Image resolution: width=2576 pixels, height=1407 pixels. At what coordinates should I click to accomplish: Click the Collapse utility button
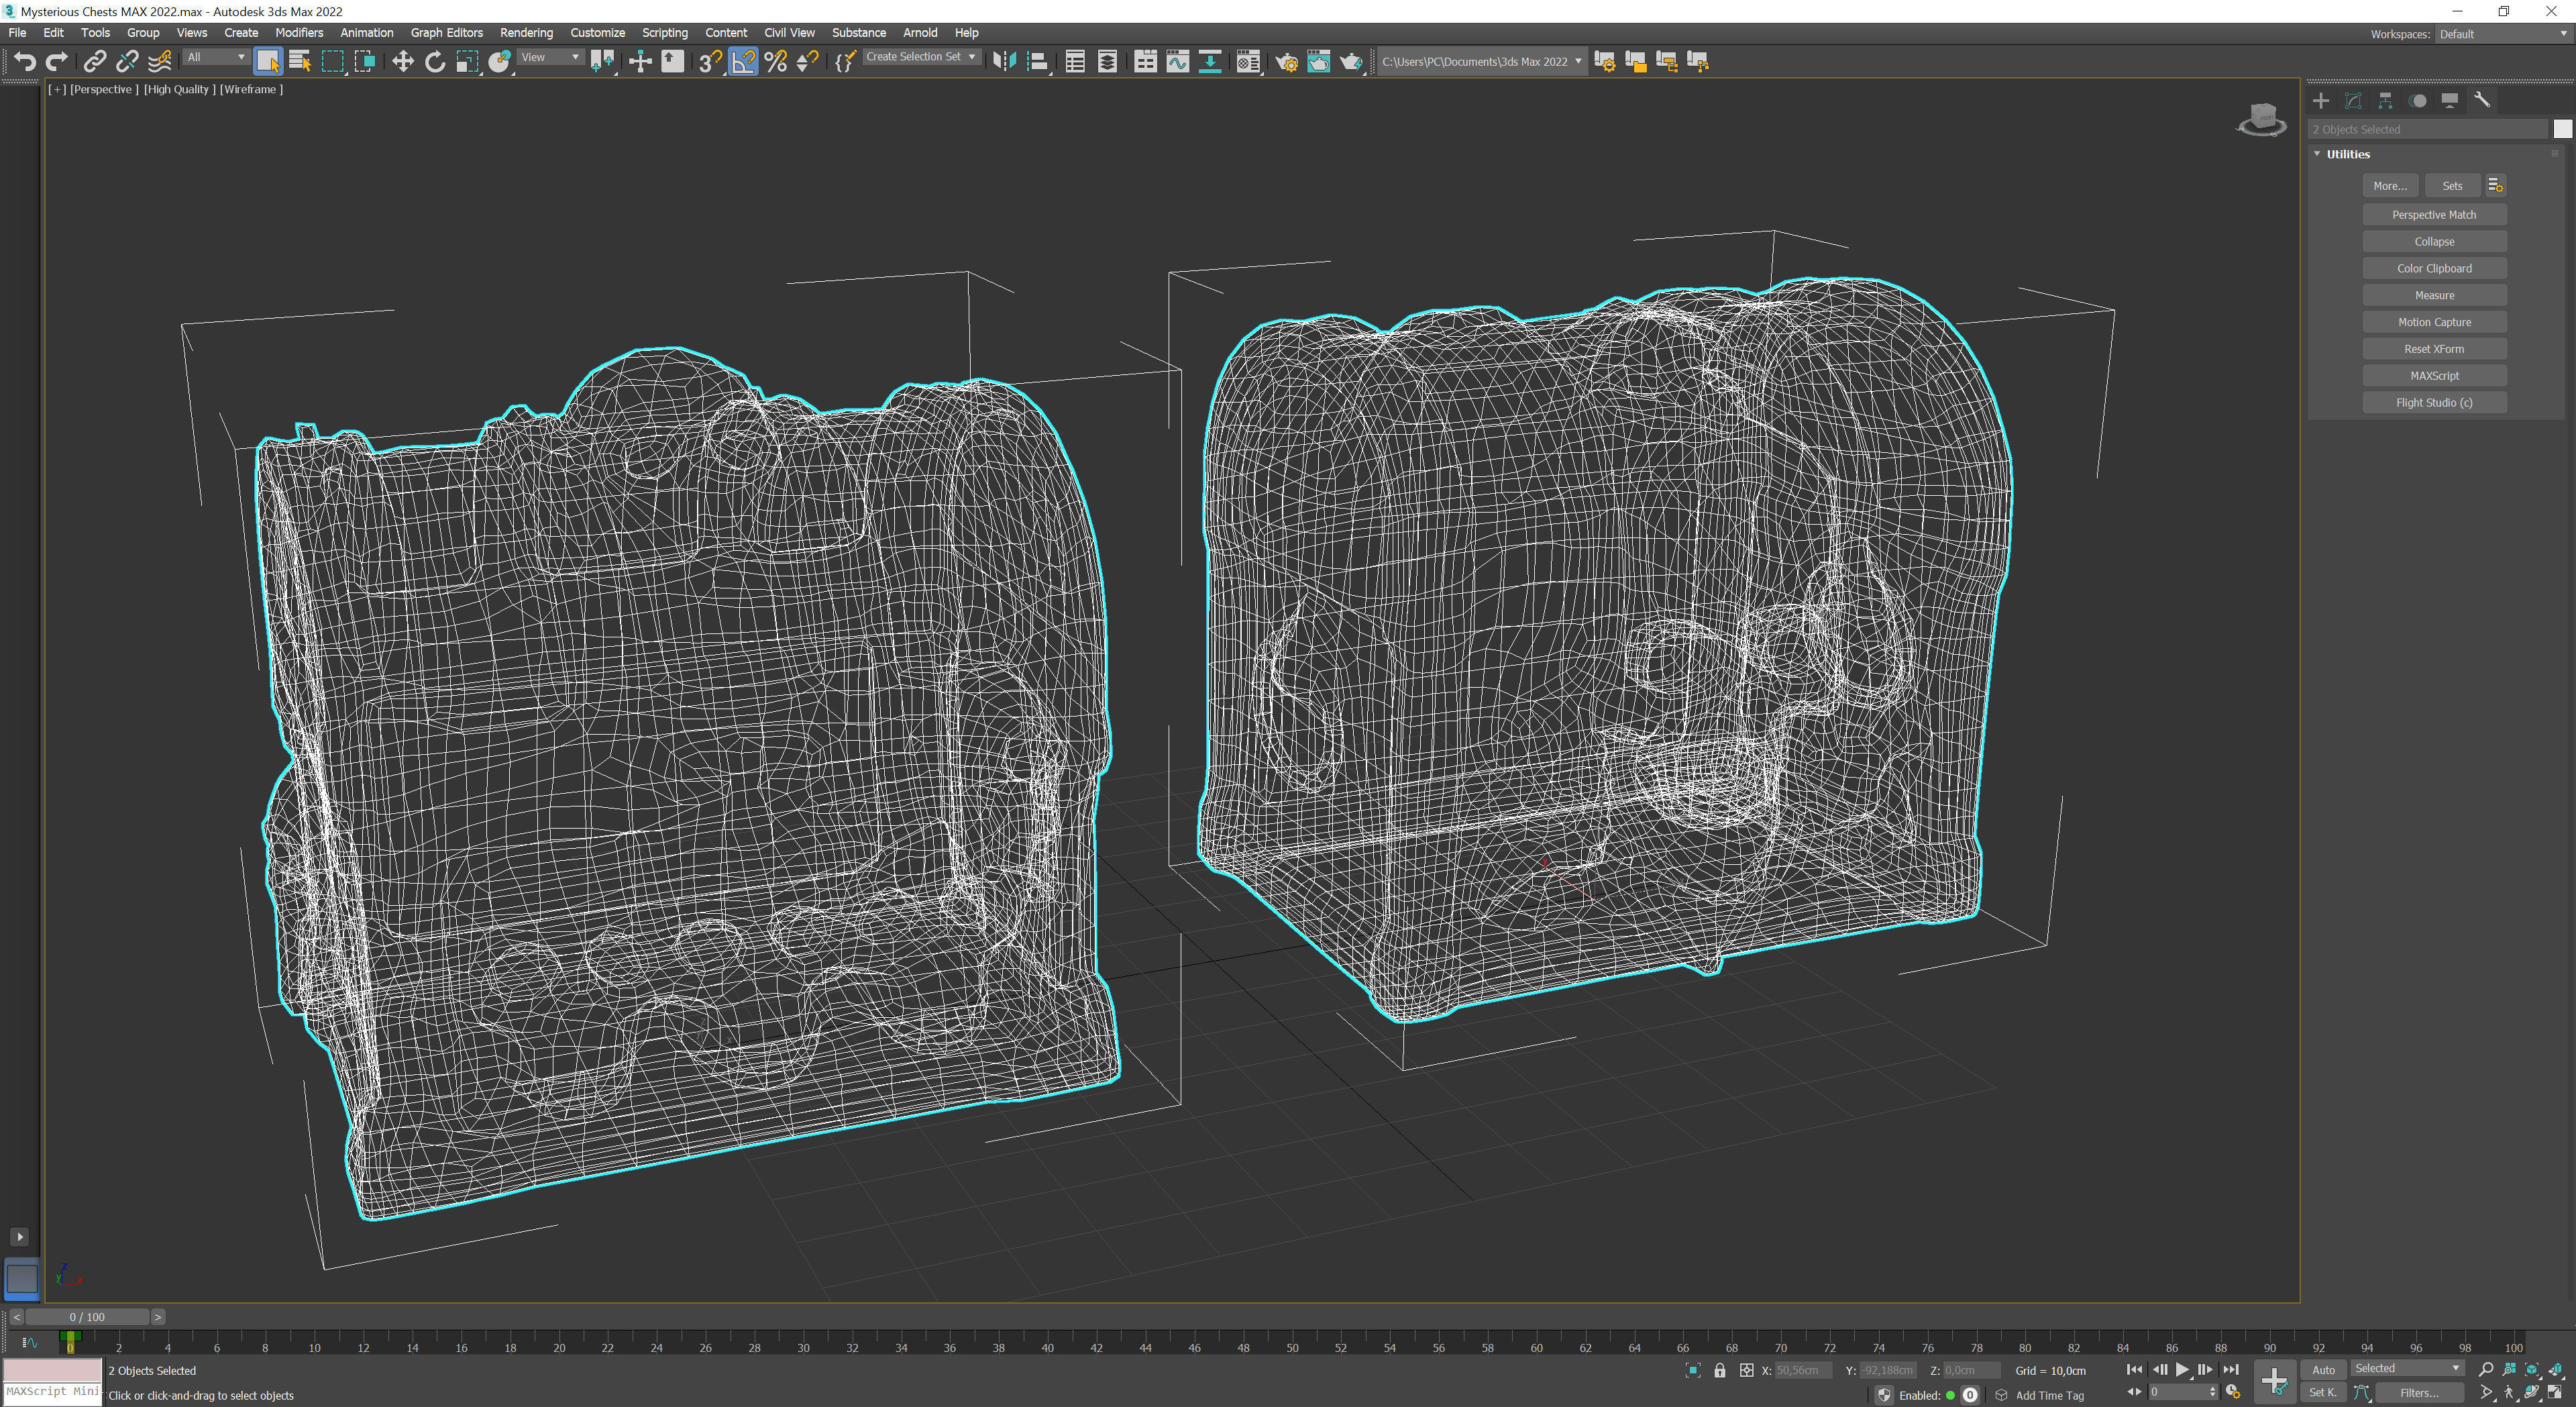click(2434, 242)
